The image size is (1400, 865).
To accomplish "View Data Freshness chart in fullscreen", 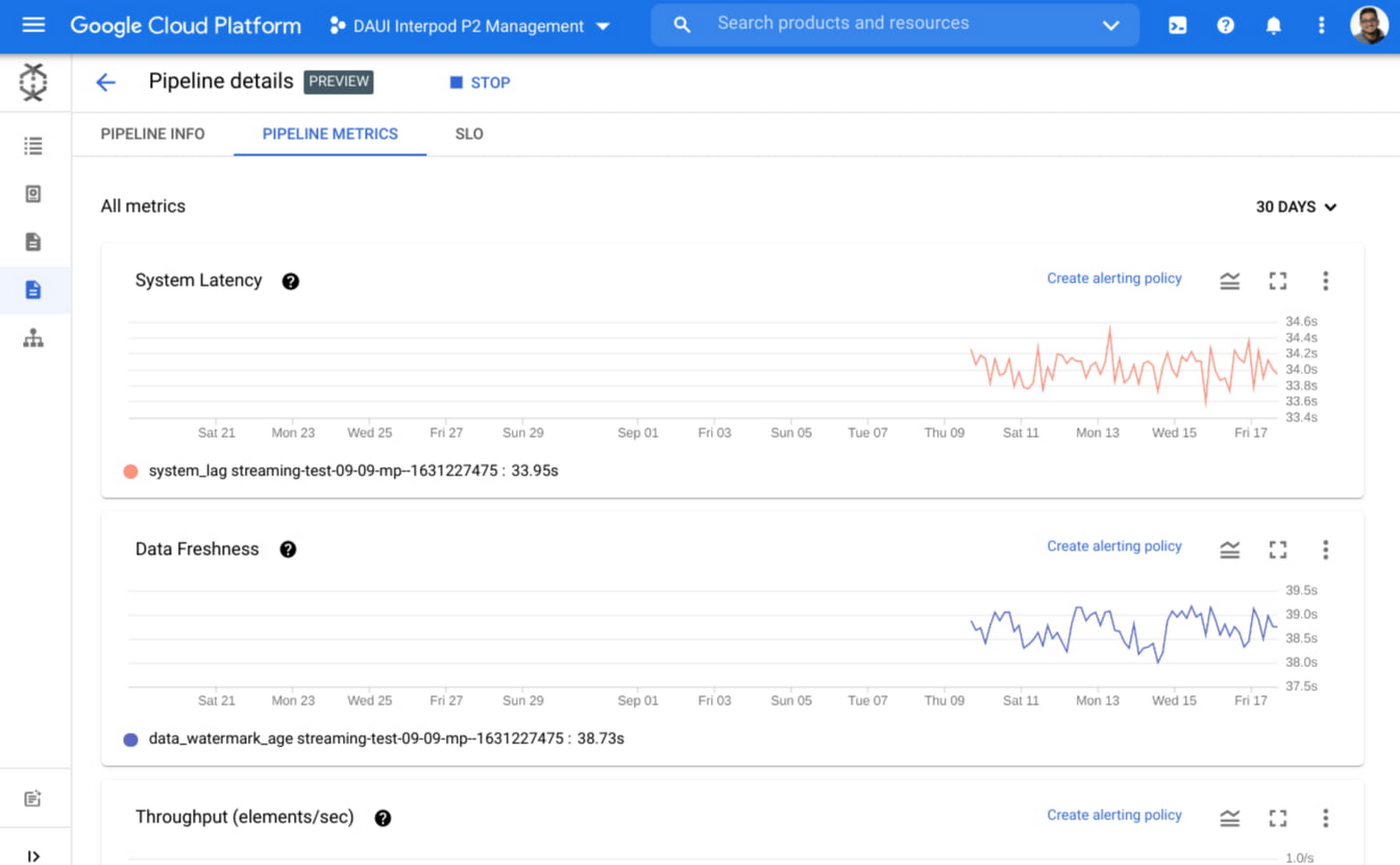I will click(x=1277, y=549).
